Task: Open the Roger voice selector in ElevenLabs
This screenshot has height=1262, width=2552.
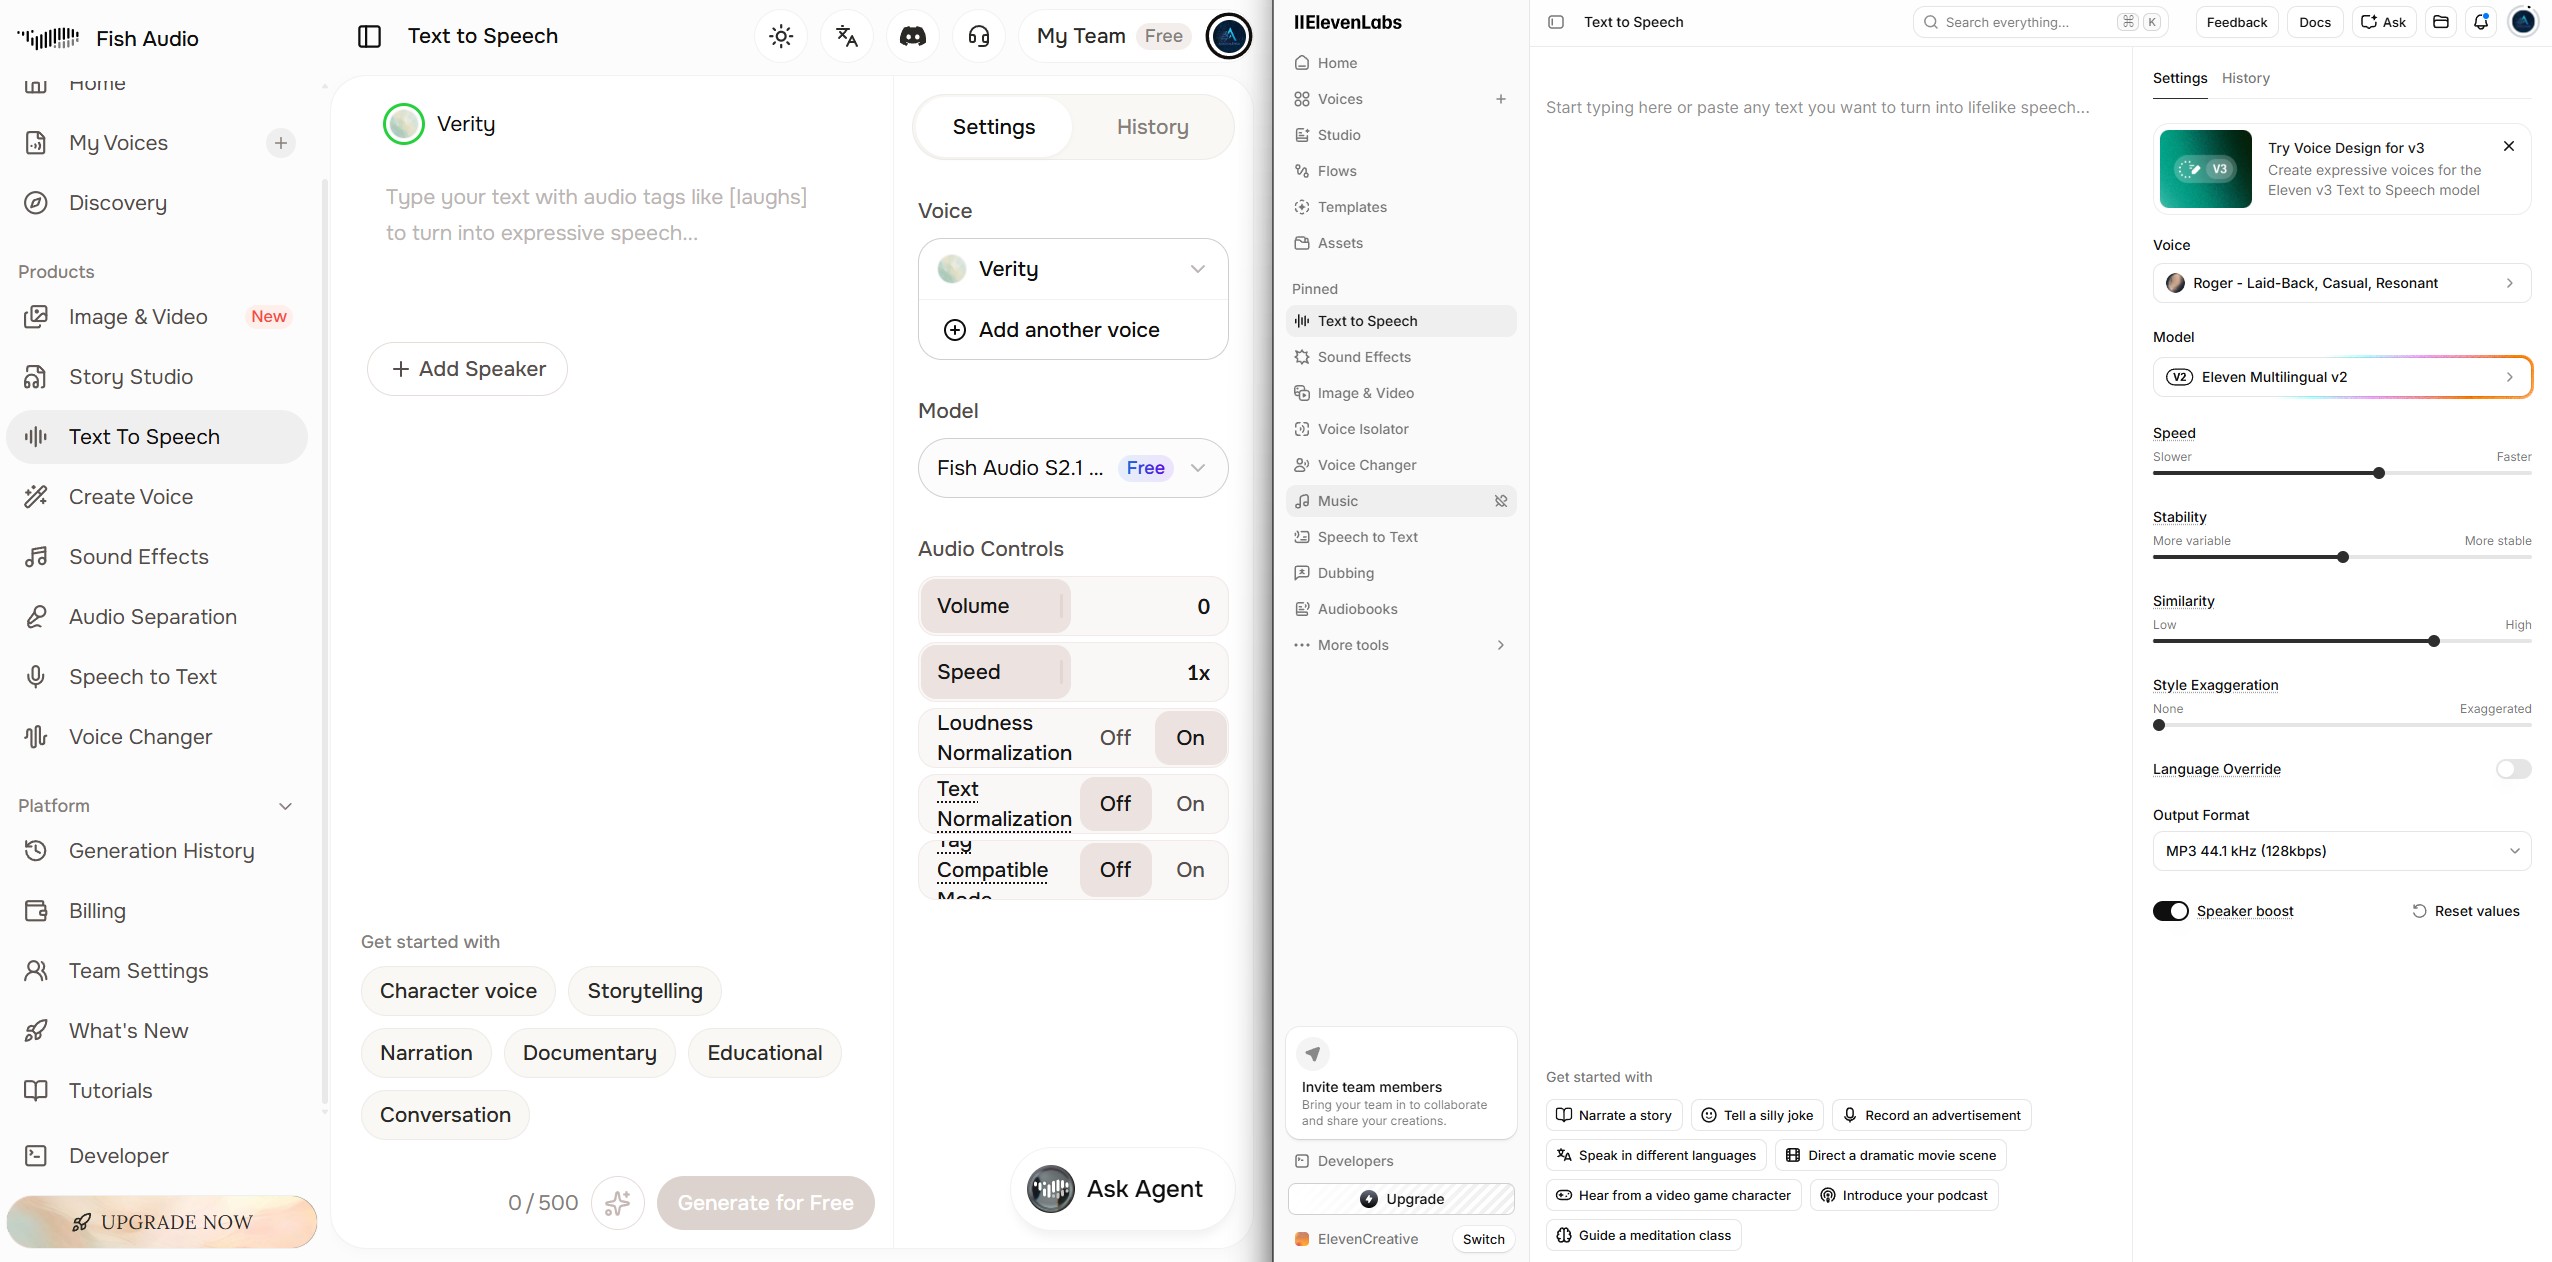Action: pyautogui.click(x=2342, y=283)
